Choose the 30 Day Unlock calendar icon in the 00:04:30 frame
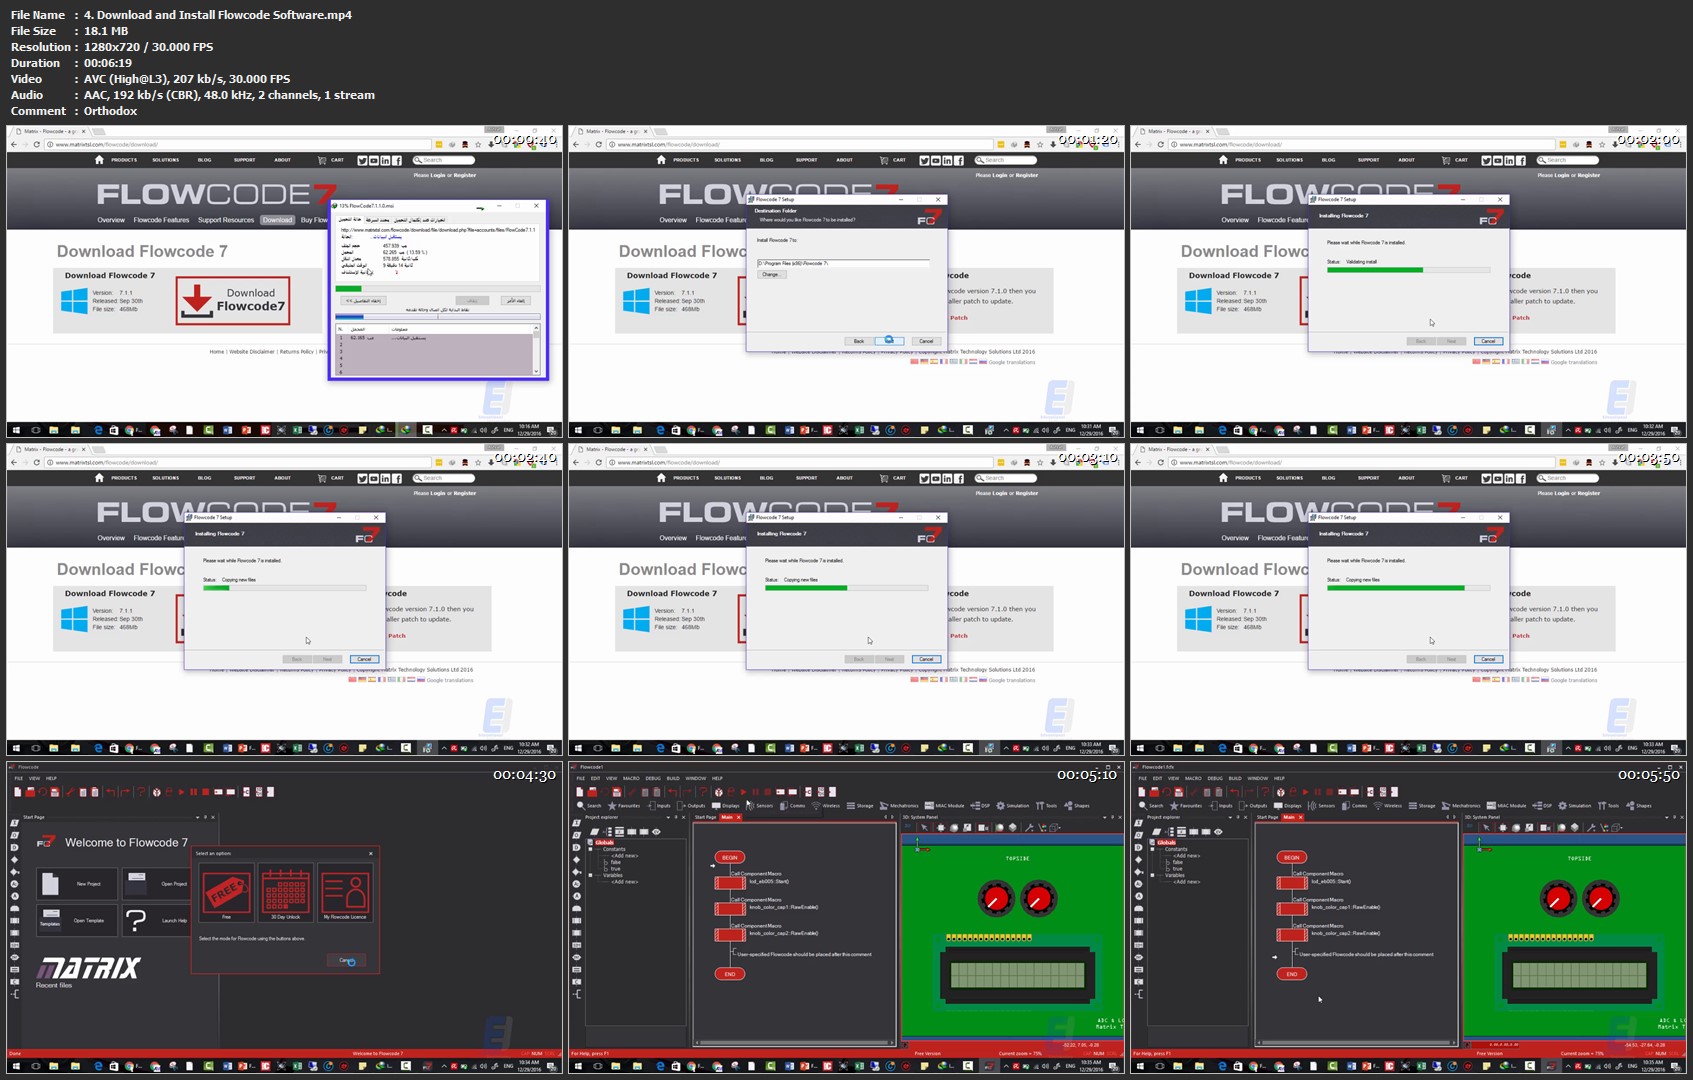Viewport: 1693px width, 1080px height. click(x=285, y=893)
